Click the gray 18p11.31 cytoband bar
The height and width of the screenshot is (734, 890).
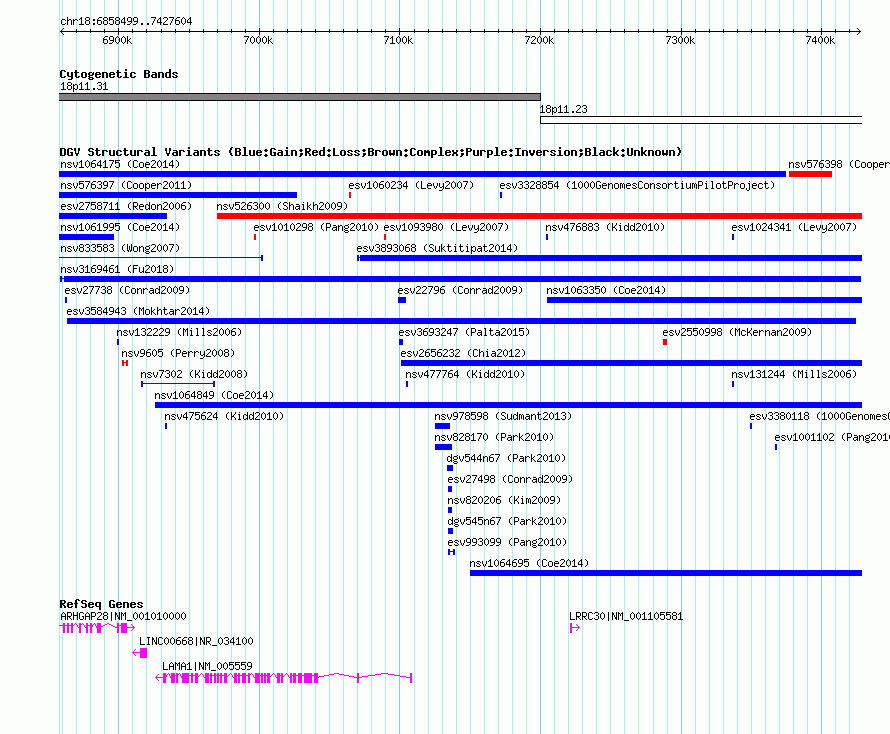tap(300, 97)
